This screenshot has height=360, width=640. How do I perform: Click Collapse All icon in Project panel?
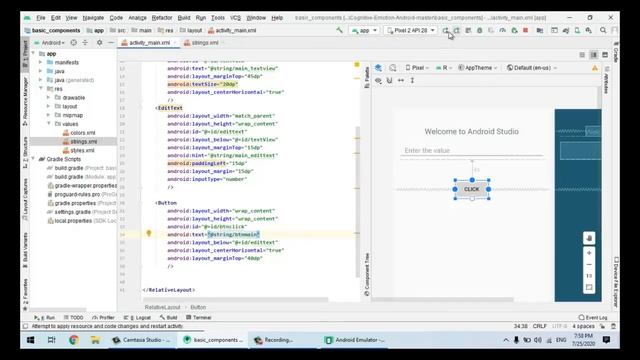click(85, 42)
